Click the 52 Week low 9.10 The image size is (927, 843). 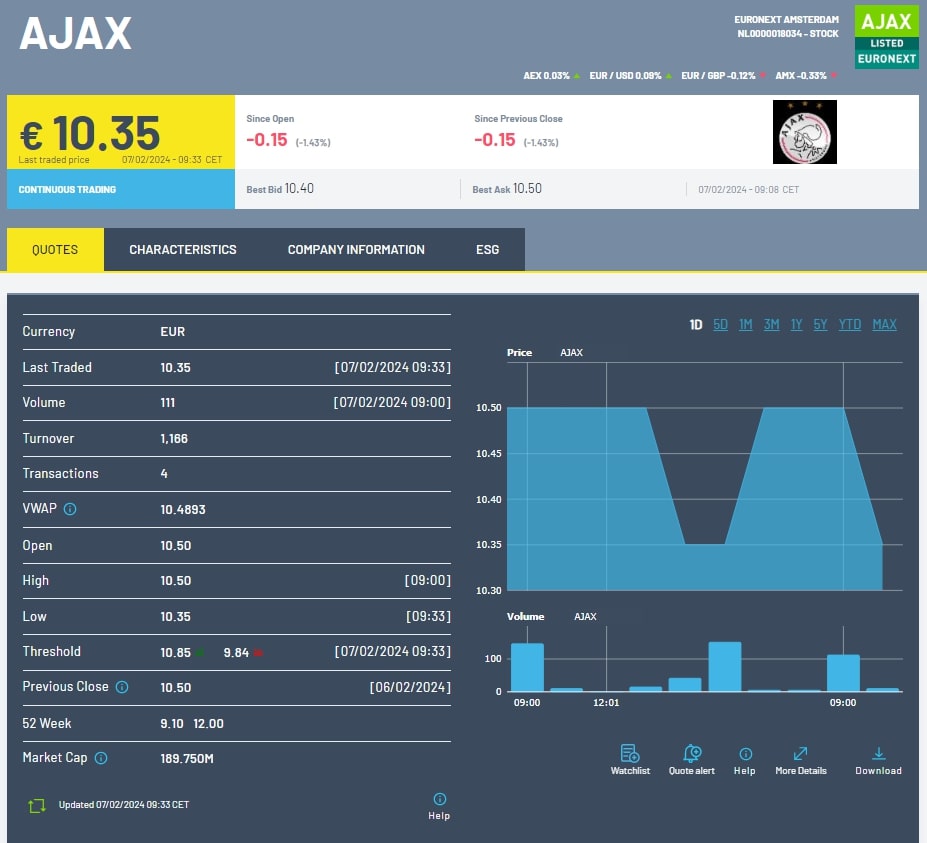pos(172,724)
